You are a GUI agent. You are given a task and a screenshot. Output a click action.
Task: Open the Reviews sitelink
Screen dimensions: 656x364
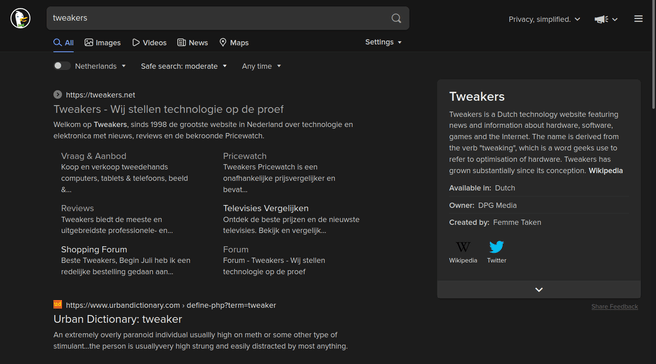[x=77, y=208]
